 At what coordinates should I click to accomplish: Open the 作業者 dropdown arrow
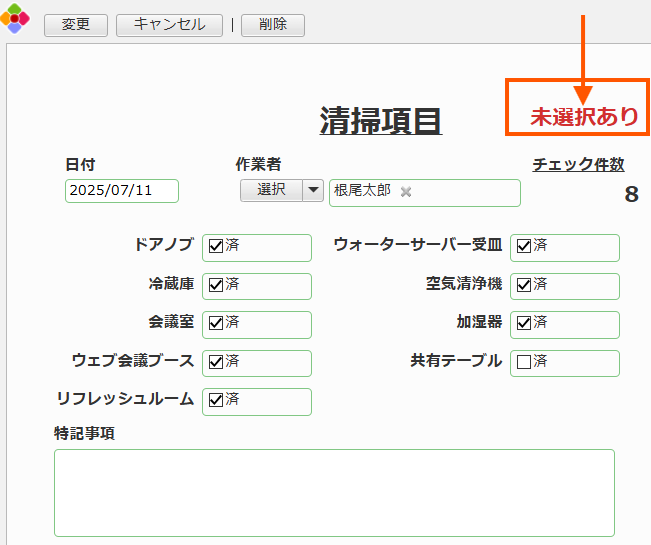click(313, 191)
